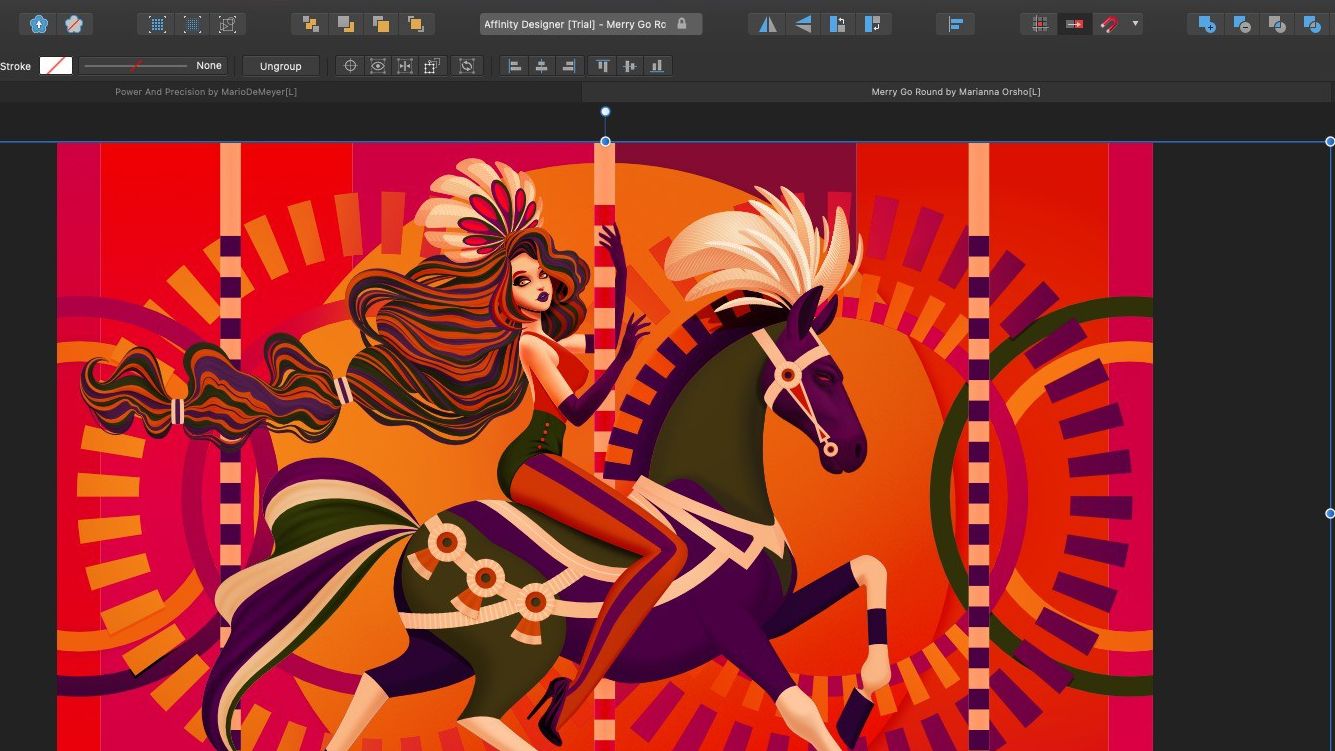The height and width of the screenshot is (751, 1335).
Task: Click the Add boolean operation icon
Action: [1206, 24]
